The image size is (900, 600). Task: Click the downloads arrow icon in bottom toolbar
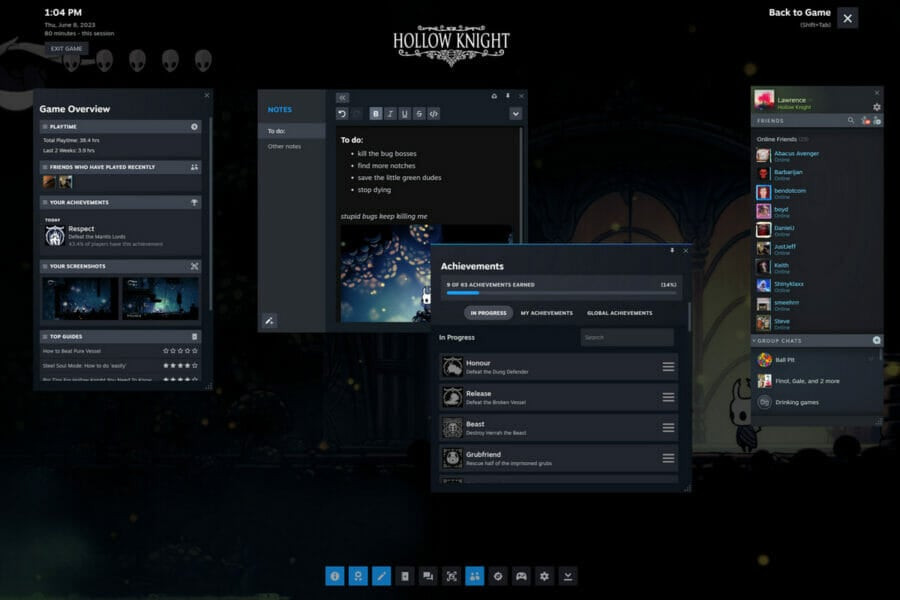coord(568,576)
